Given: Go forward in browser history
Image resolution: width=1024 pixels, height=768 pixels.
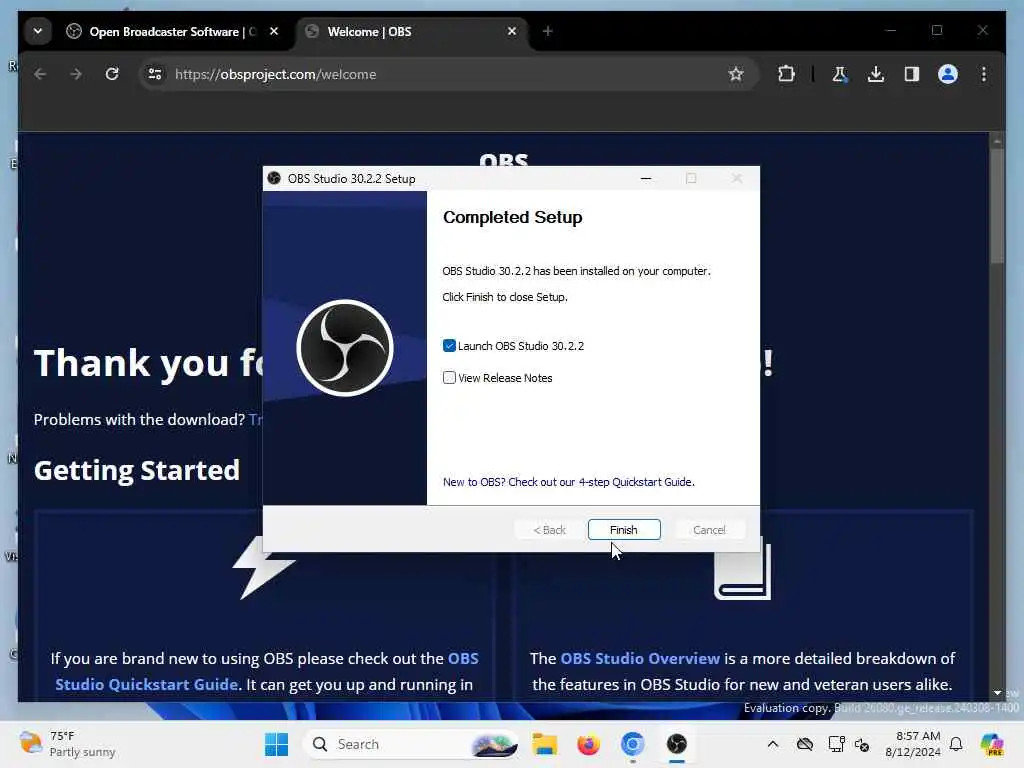Looking at the screenshot, I should 76,74.
